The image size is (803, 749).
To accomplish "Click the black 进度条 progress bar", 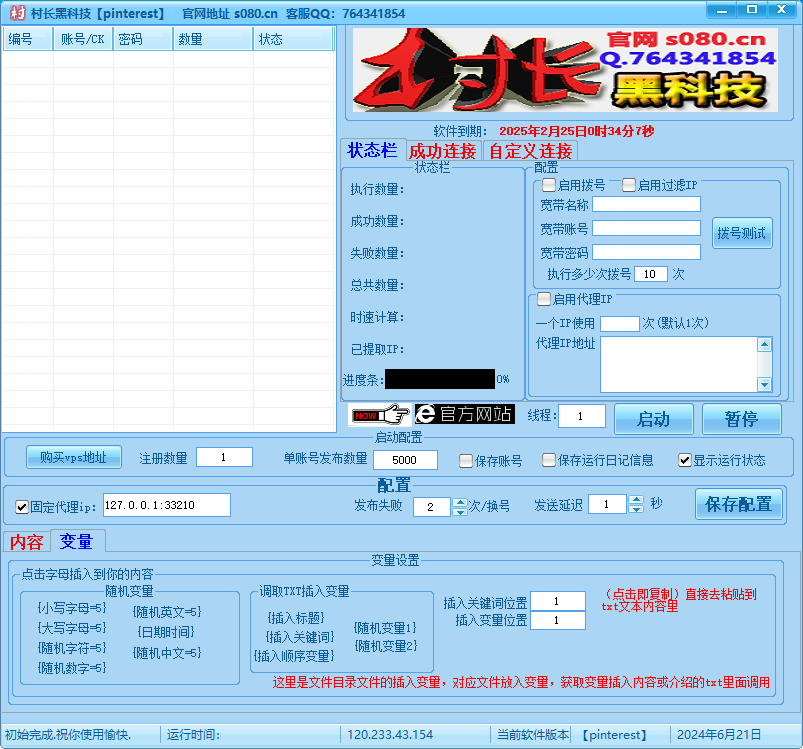I will click(x=440, y=379).
